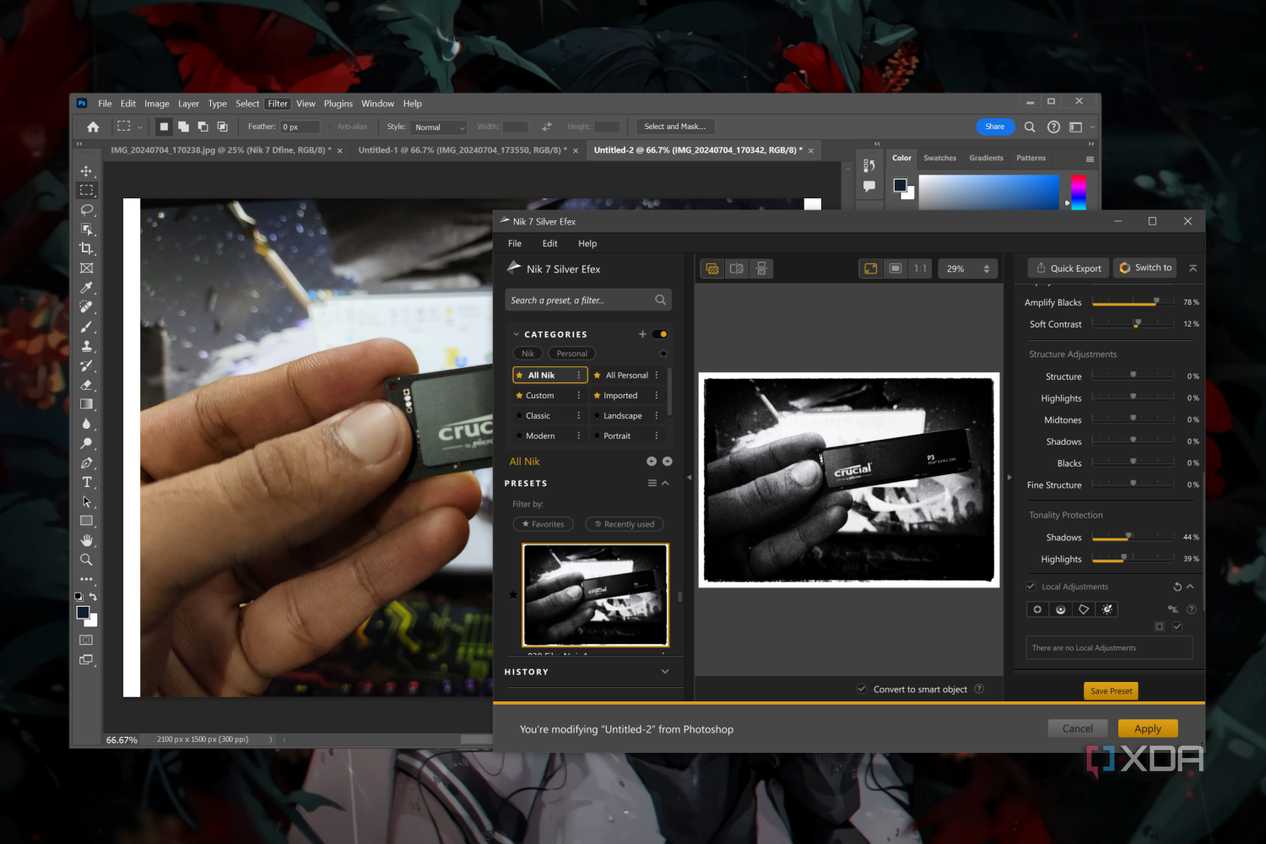Click the Soft Contrast slider
1266x844 pixels.
[1133, 324]
